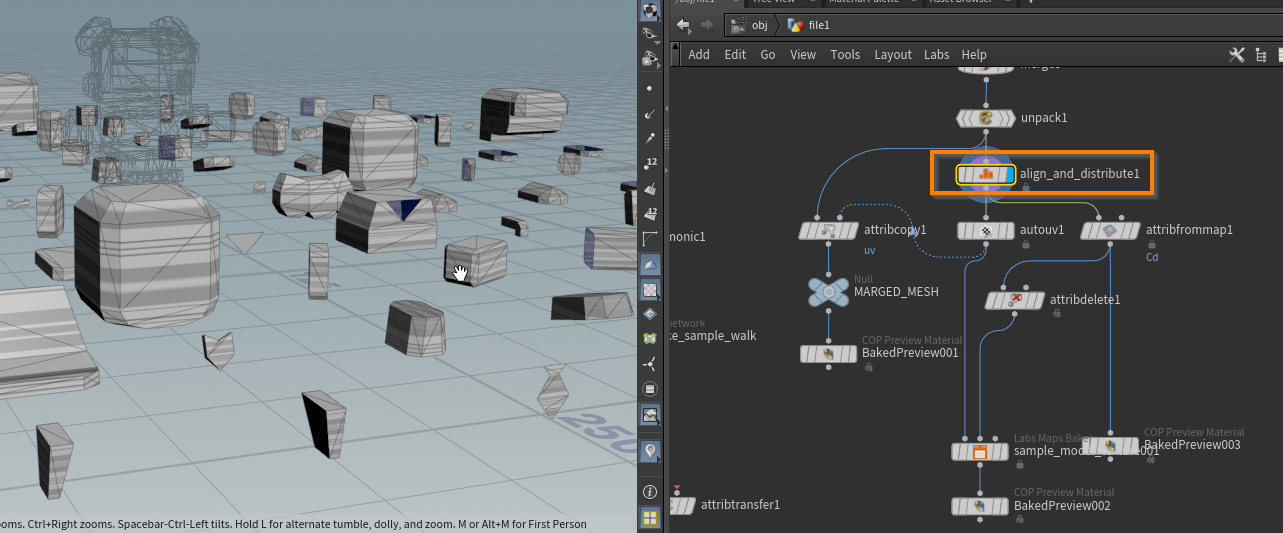This screenshot has height=533, width=1283.
Task: Click the round striped viewport icon
Action: point(650,388)
